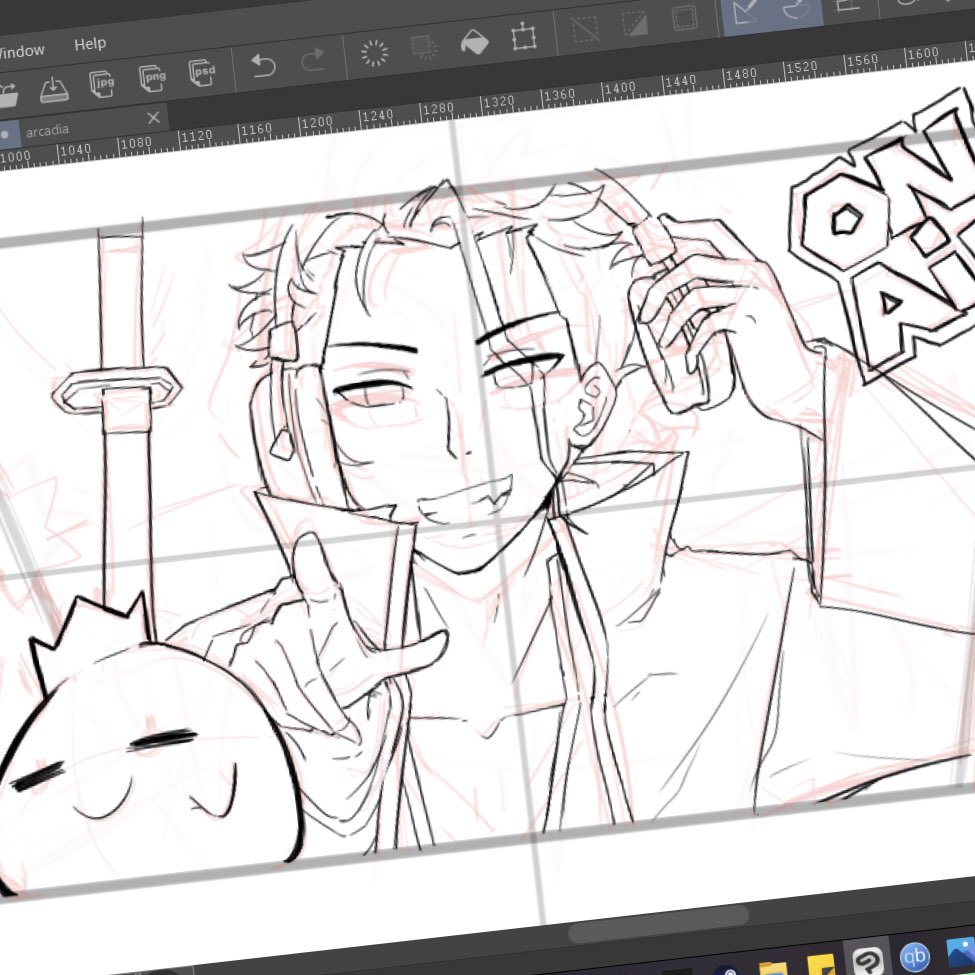Open the yellow Sticky Notes taskbar icon
Image resolution: width=975 pixels, height=975 pixels.
[821, 964]
